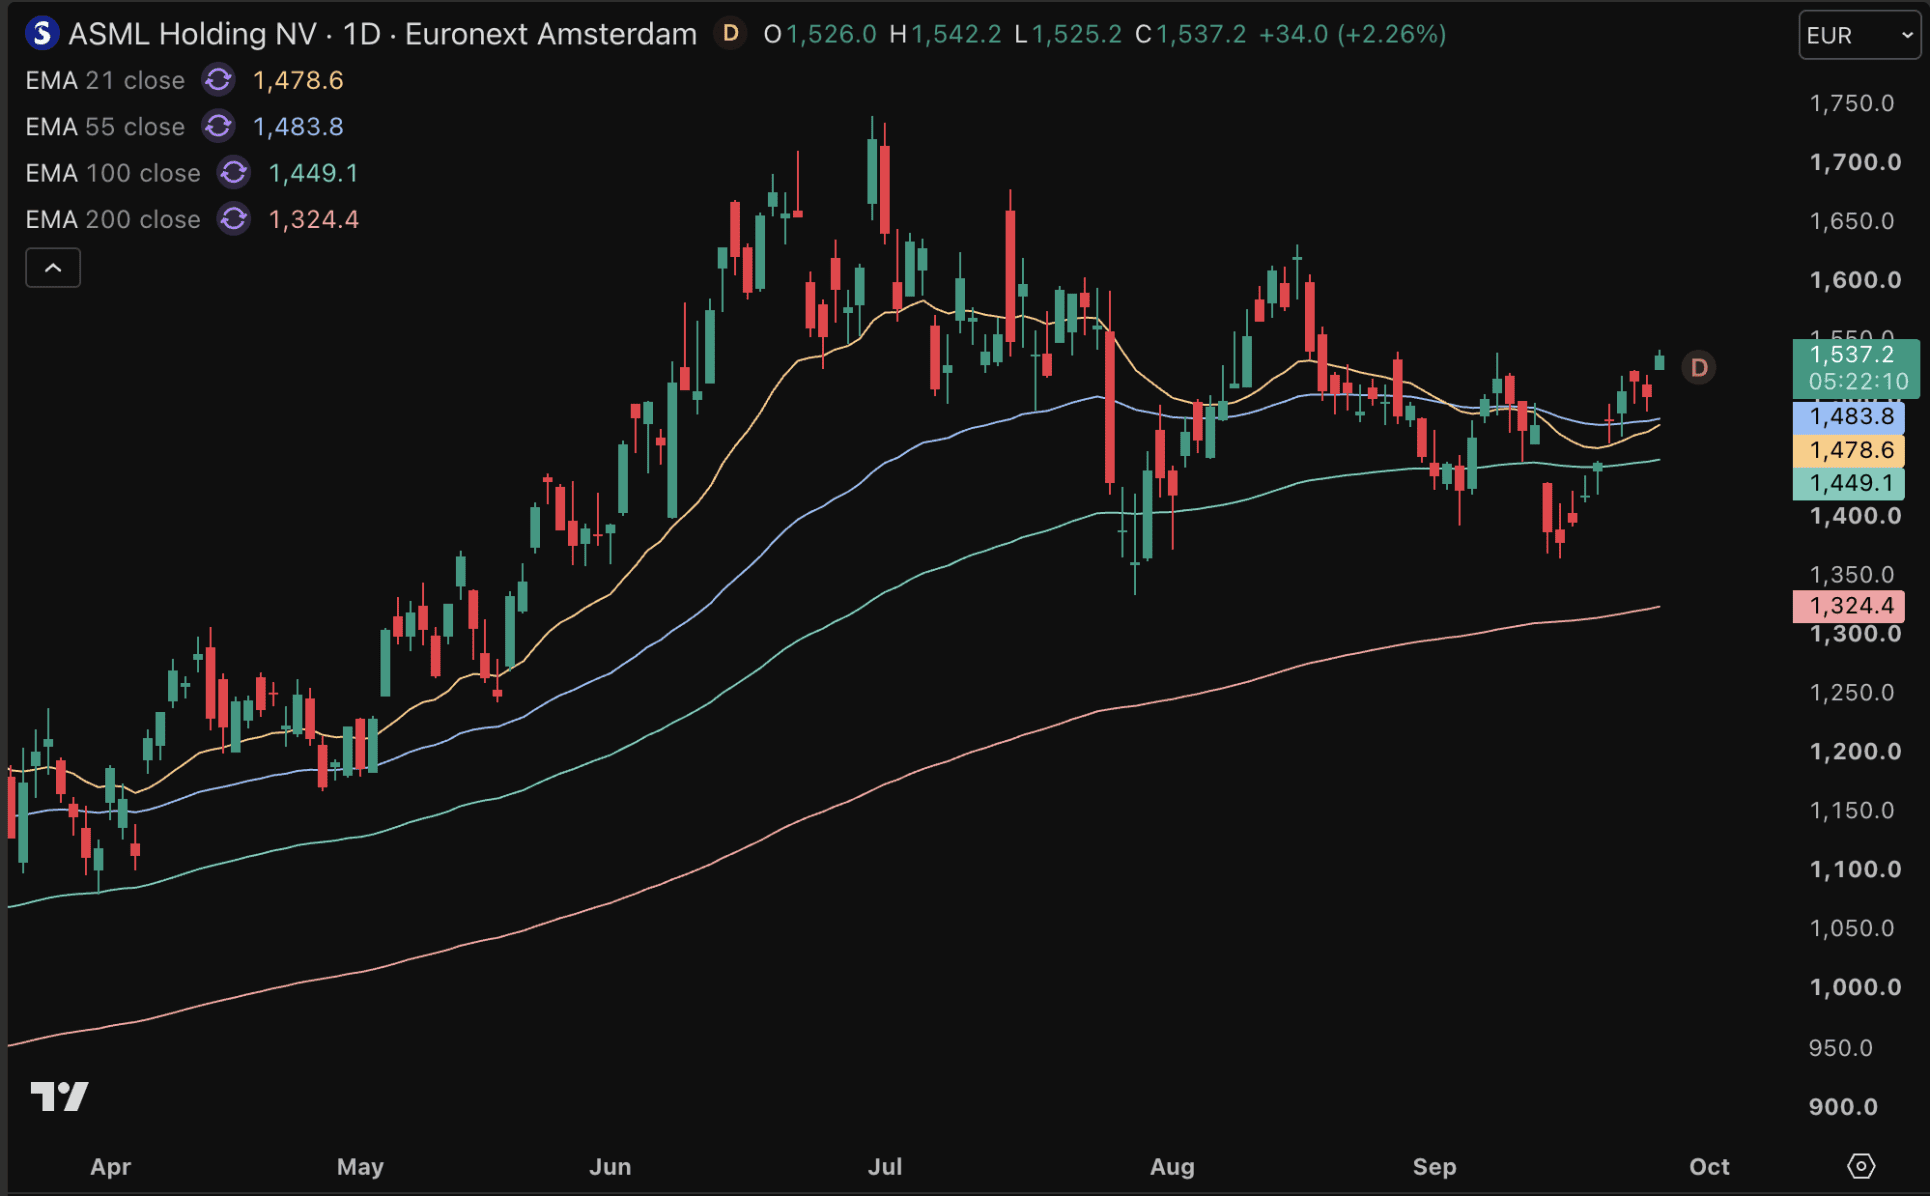This screenshot has height=1196, width=1930.
Task: Click the May label on time axis
Action: tap(360, 1166)
